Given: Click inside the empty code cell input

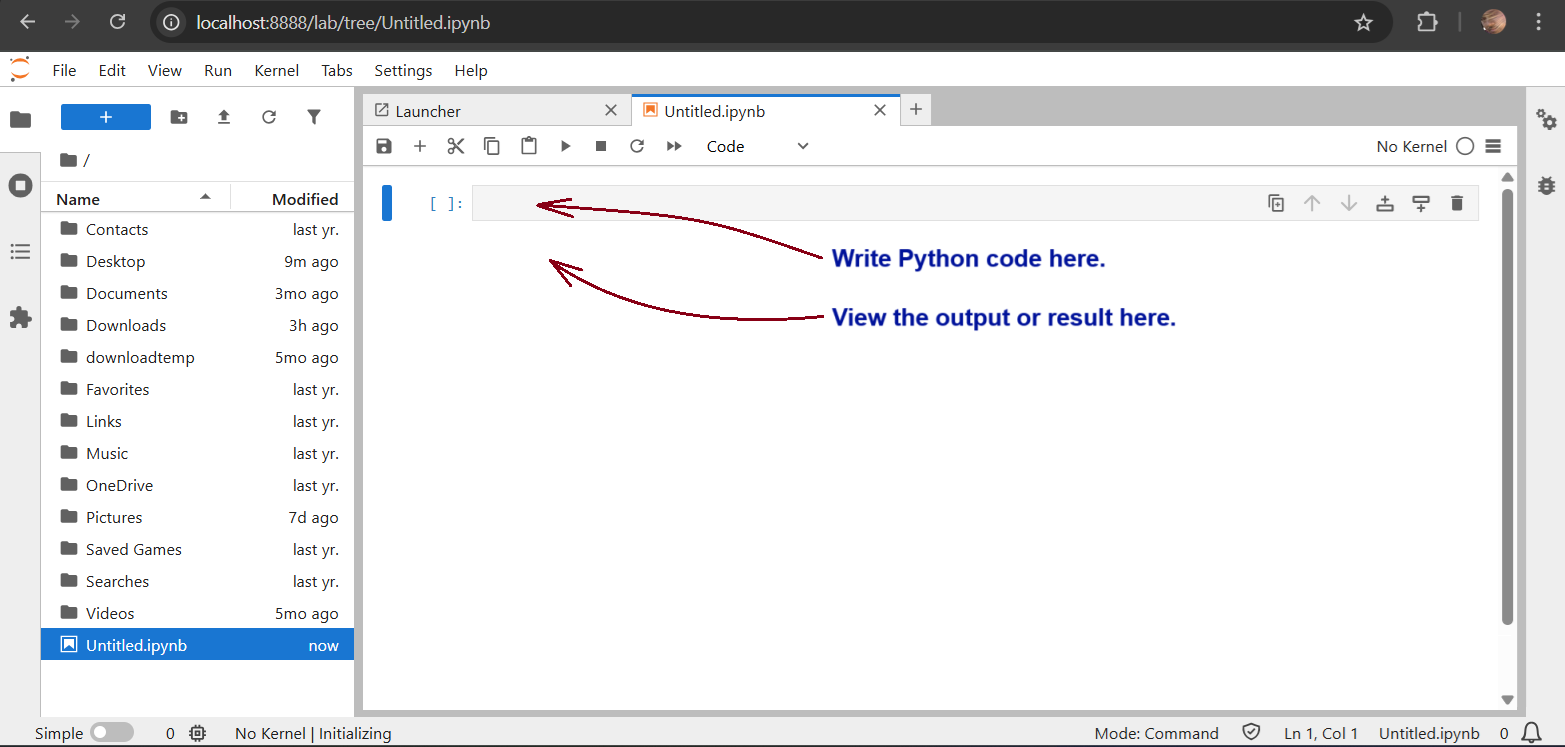Looking at the screenshot, I should (x=860, y=203).
